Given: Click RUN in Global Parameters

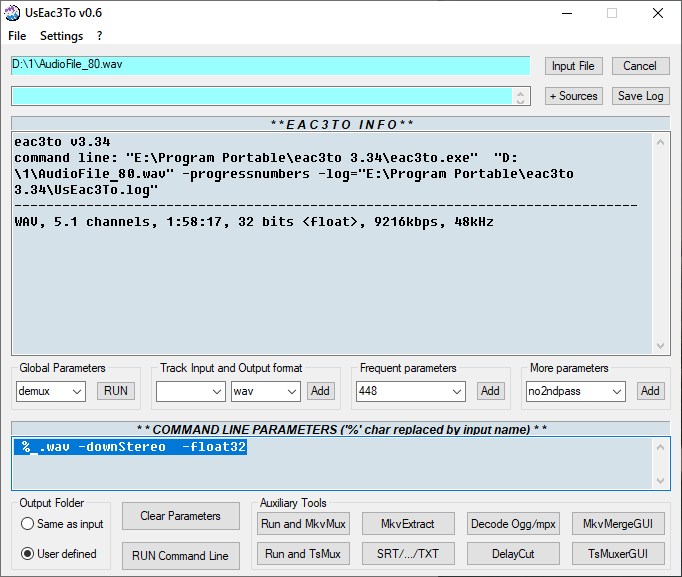Looking at the screenshot, I should tap(116, 391).
